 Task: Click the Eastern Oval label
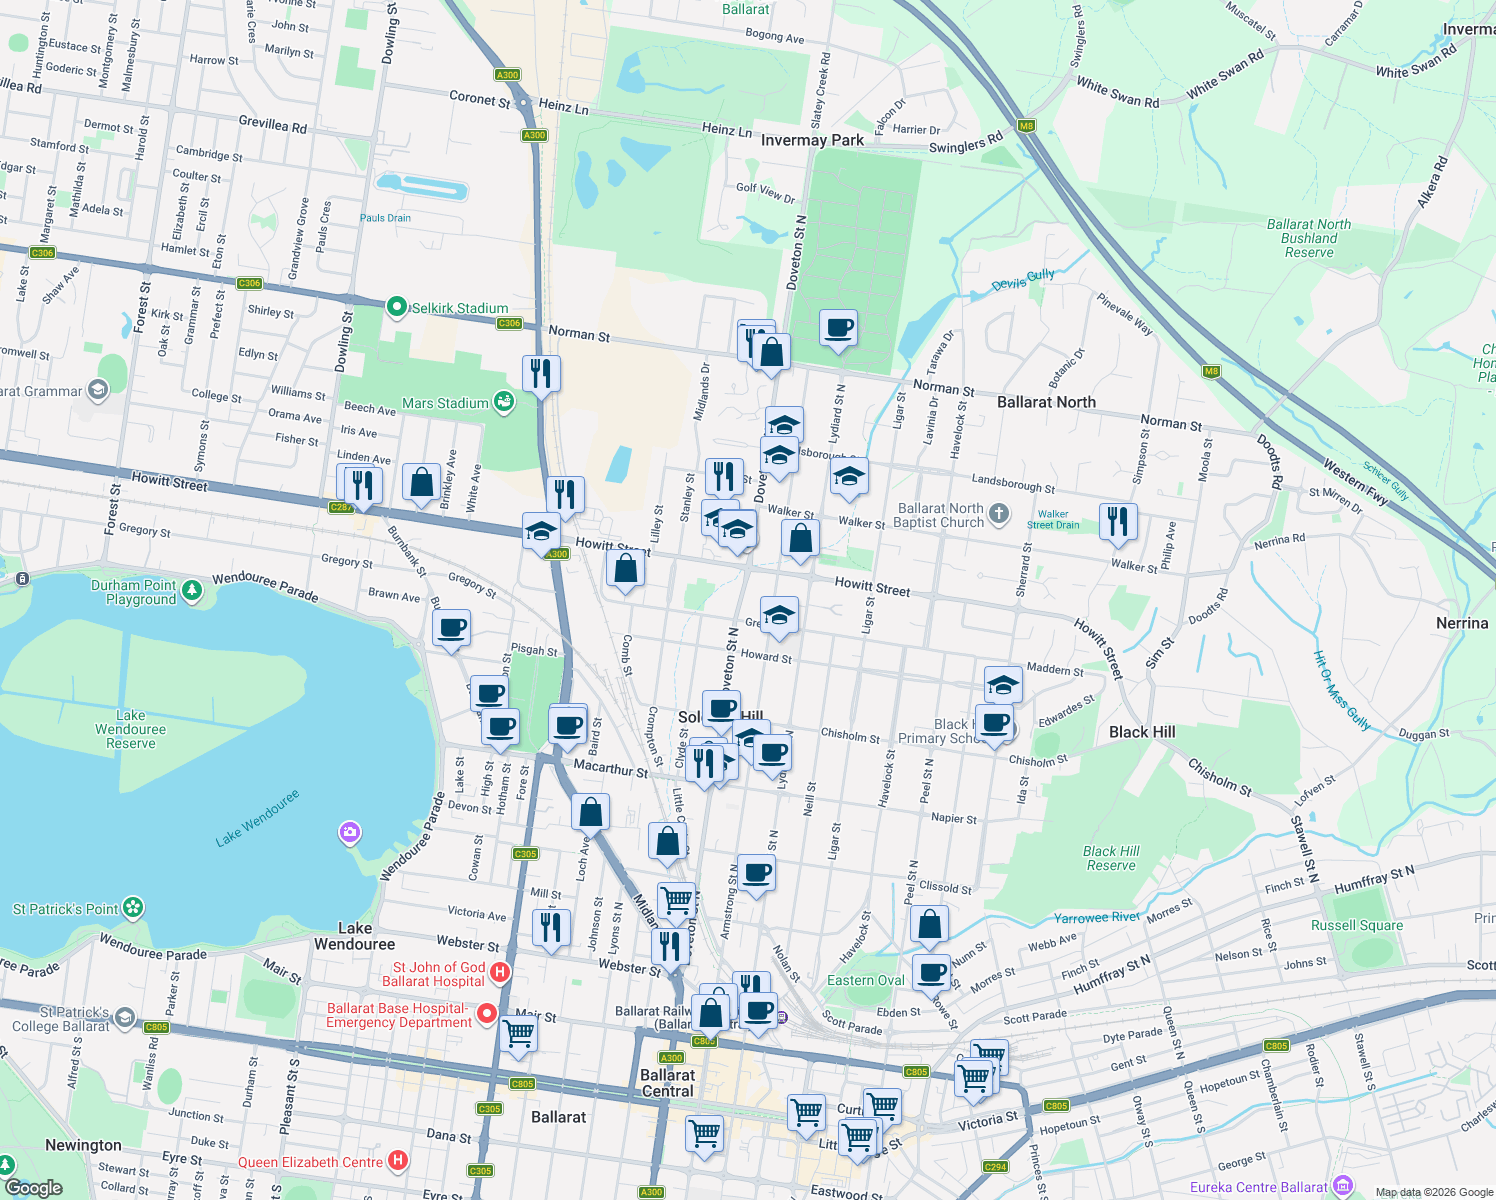tap(866, 980)
